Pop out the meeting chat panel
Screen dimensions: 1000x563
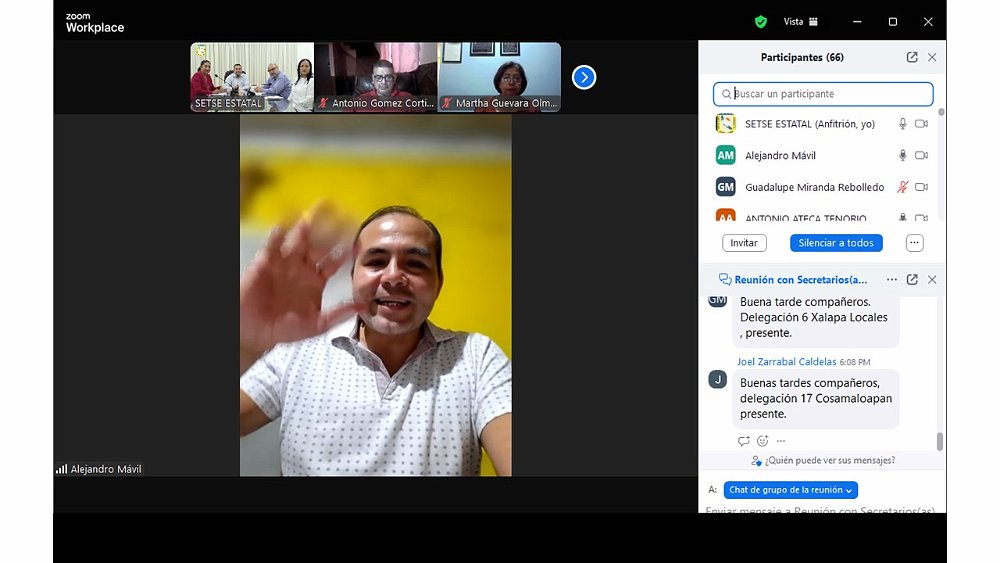tap(912, 280)
